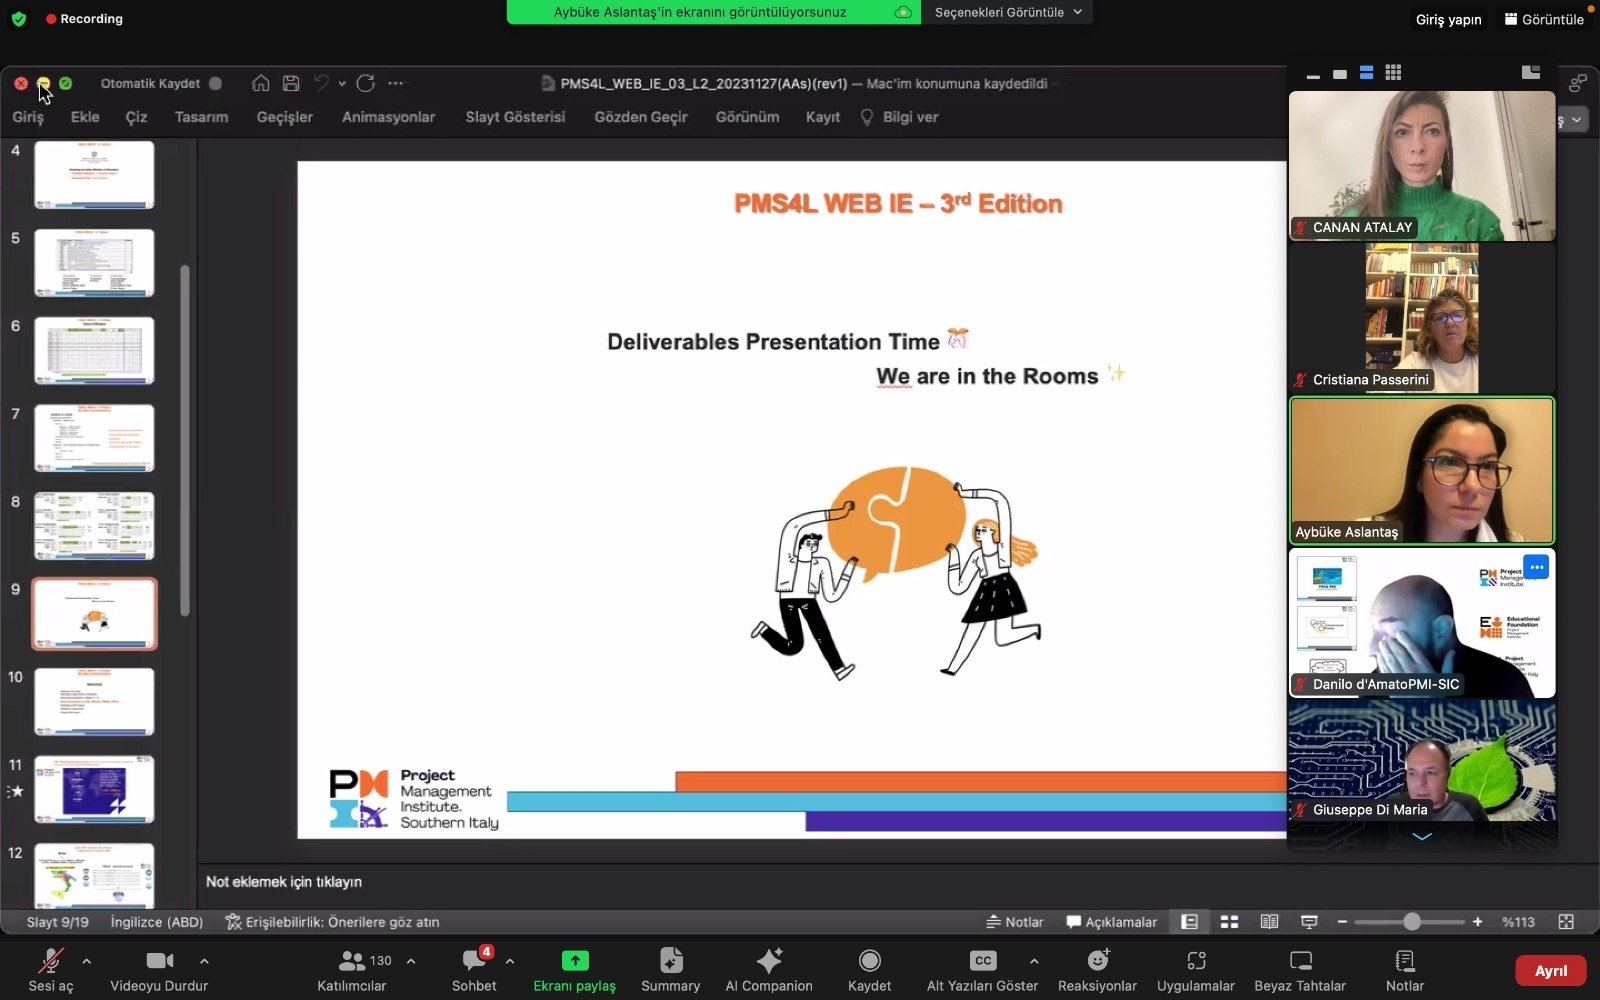Open the Animasyonlar ribbon tab

(388, 117)
